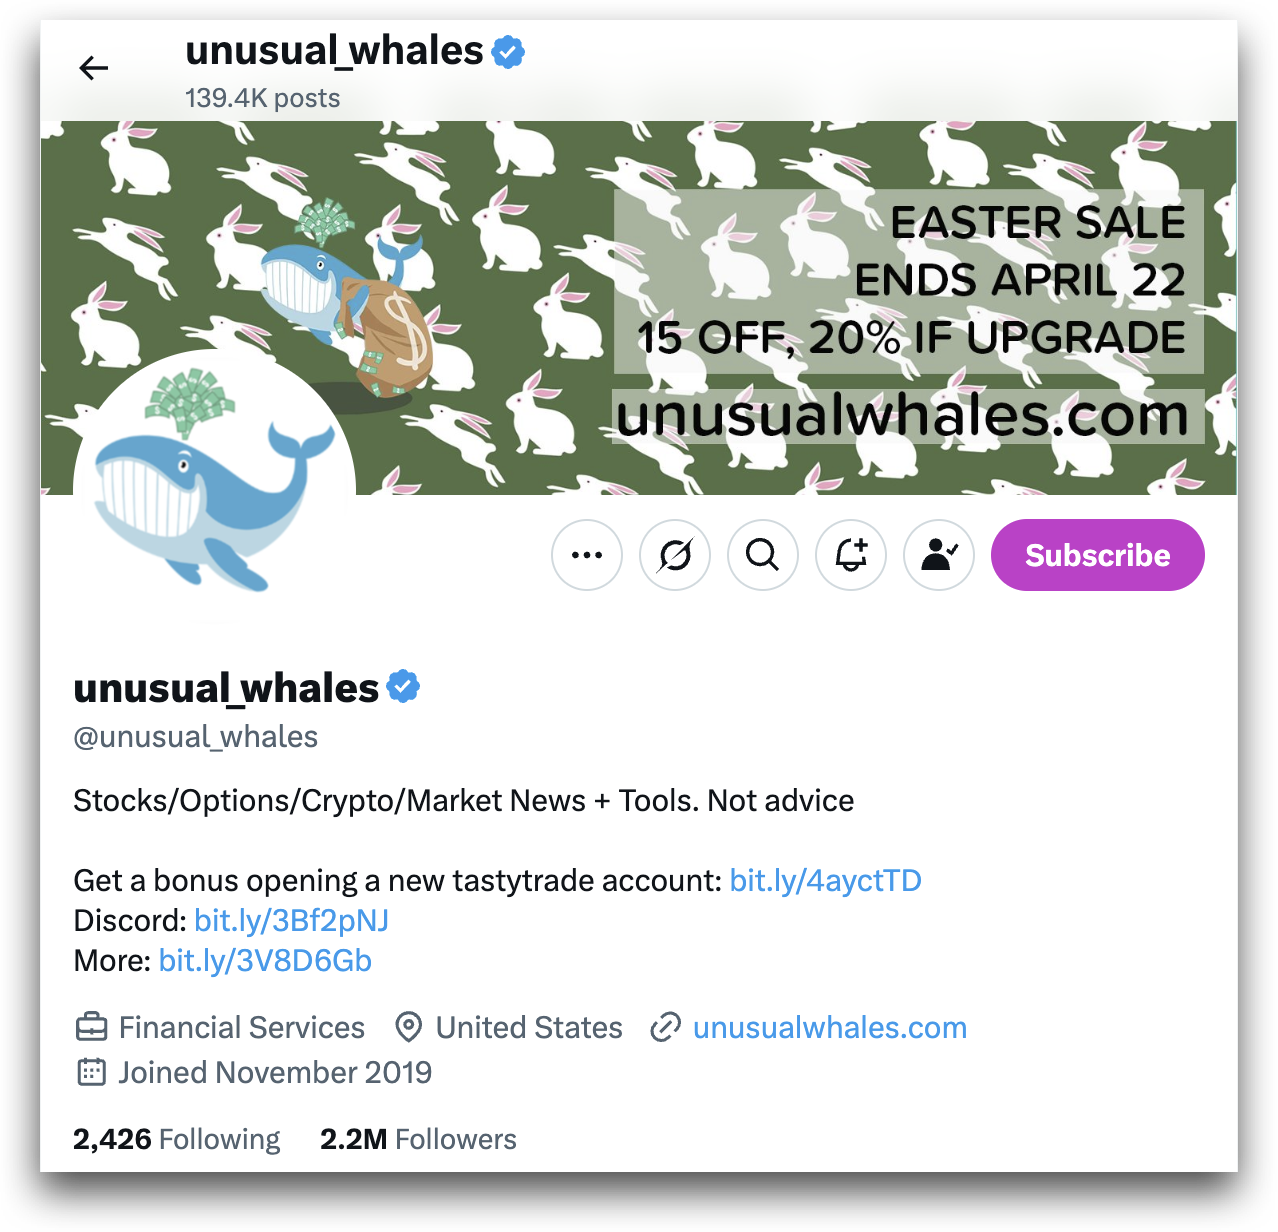1278x1232 pixels.
Task: Turn on post notifications with the bell icon
Action: 851,555
